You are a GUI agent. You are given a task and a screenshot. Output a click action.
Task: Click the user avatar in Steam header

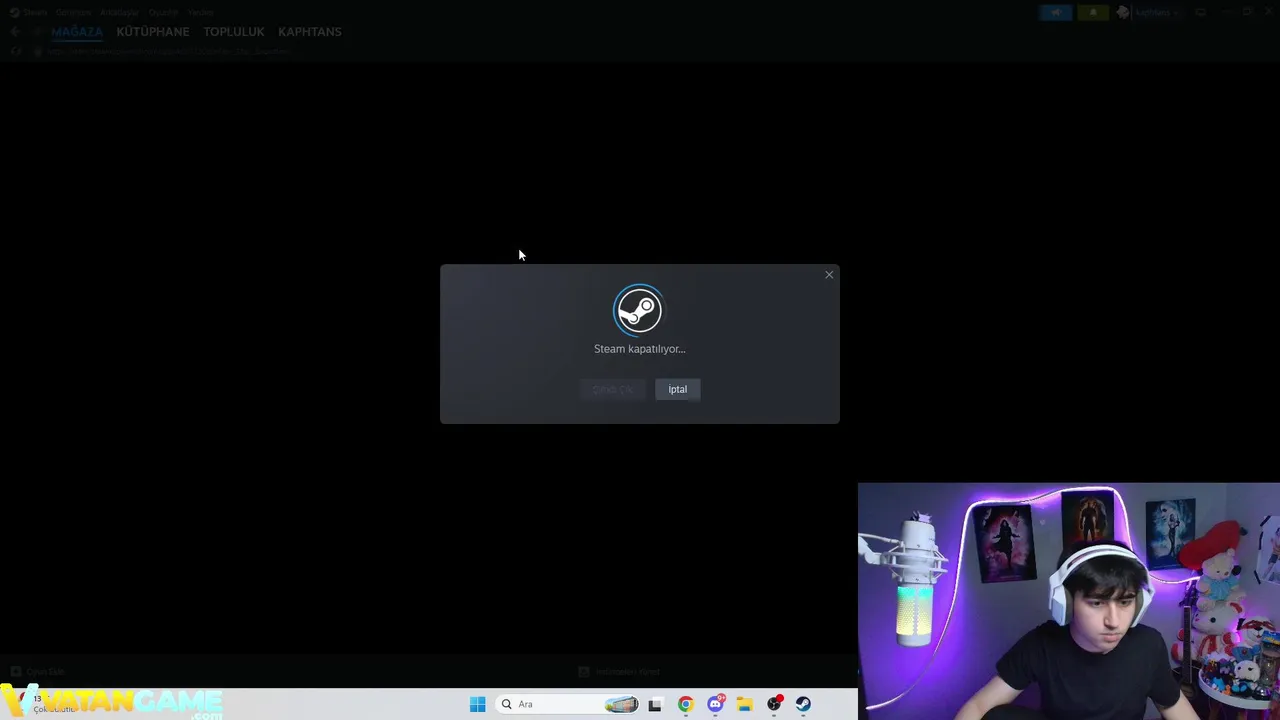pyautogui.click(x=1123, y=13)
